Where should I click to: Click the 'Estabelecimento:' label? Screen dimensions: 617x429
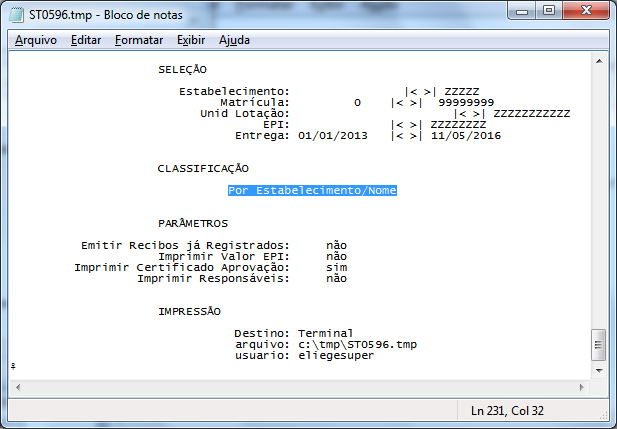click(x=234, y=92)
